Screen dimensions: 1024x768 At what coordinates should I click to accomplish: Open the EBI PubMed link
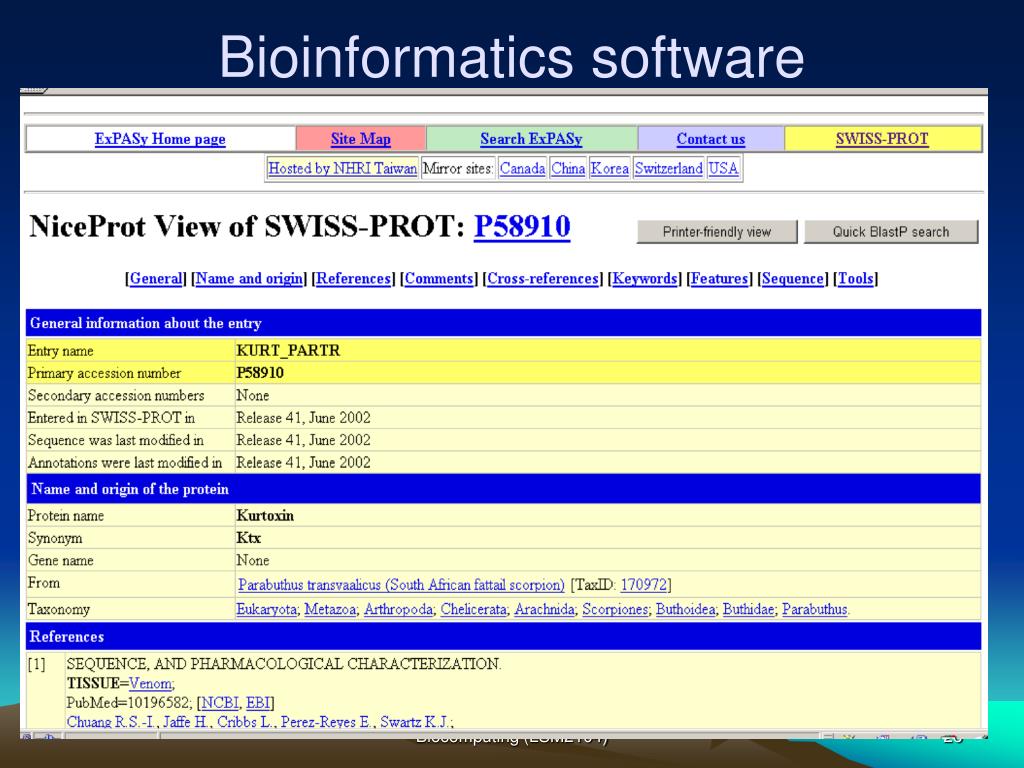[258, 703]
